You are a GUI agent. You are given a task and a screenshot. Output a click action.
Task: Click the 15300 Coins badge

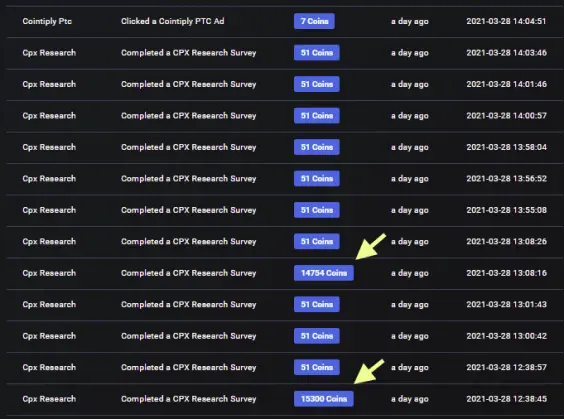click(324, 399)
